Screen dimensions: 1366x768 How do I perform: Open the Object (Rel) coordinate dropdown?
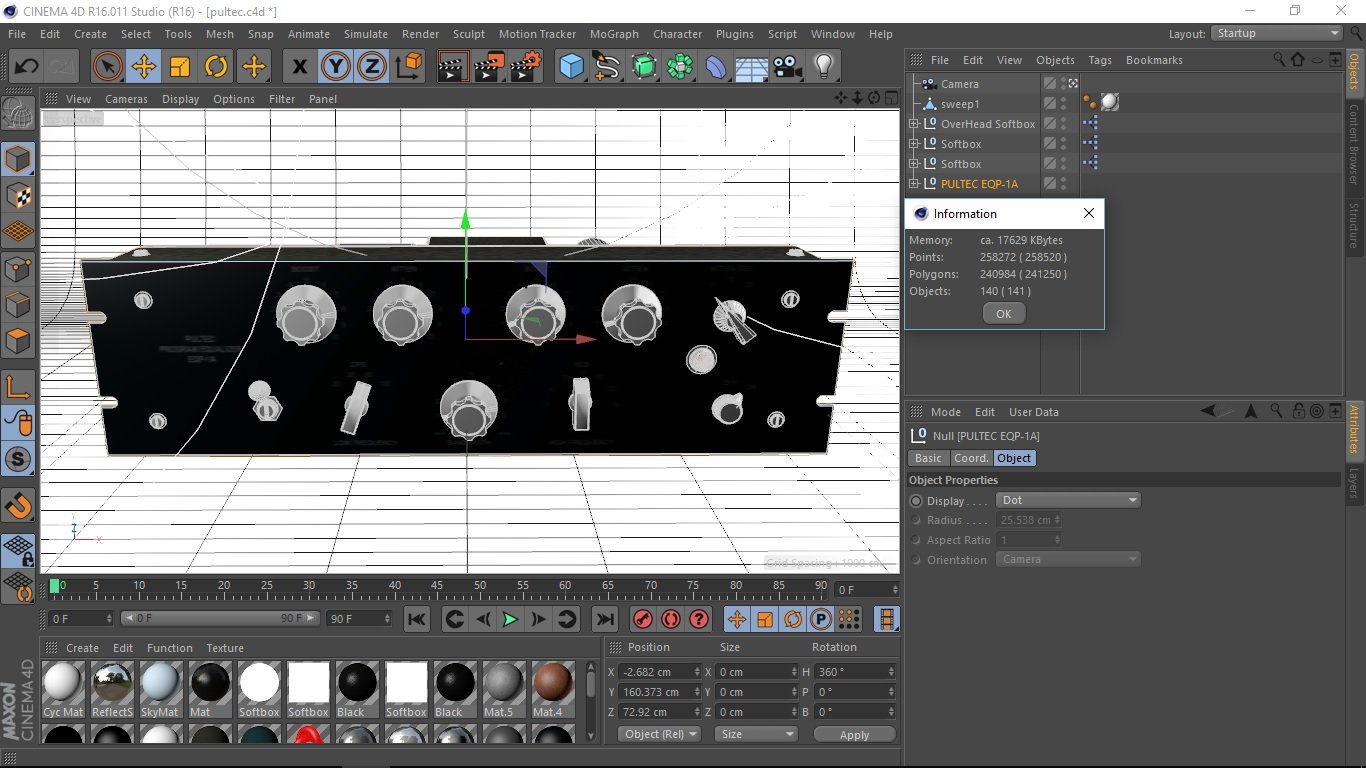660,734
